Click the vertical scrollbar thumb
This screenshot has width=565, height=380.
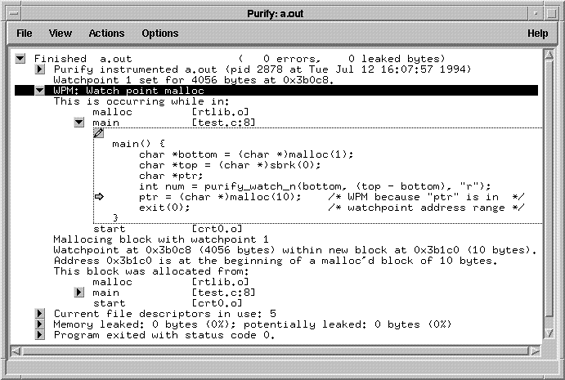pyautogui.click(x=549, y=189)
